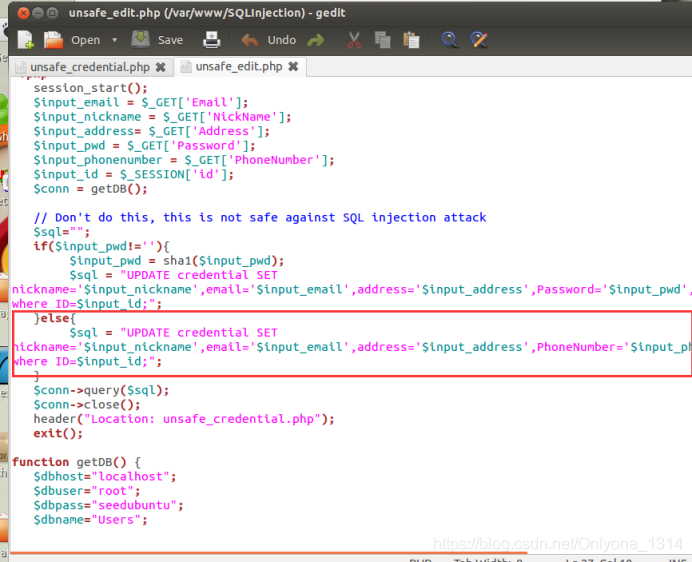Paste with the clipboard icon
The height and width of the screenshot is (562, 692).
411,40
